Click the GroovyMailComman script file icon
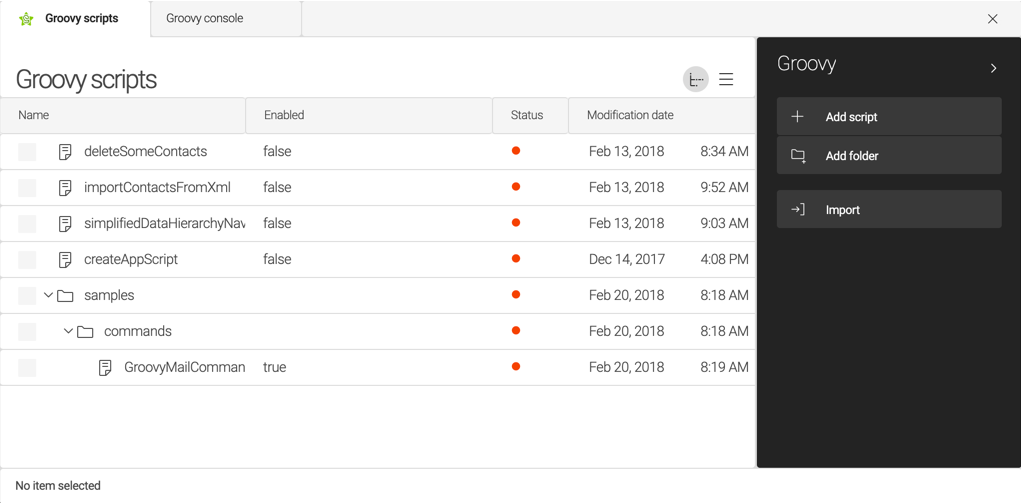 [105, 367]
